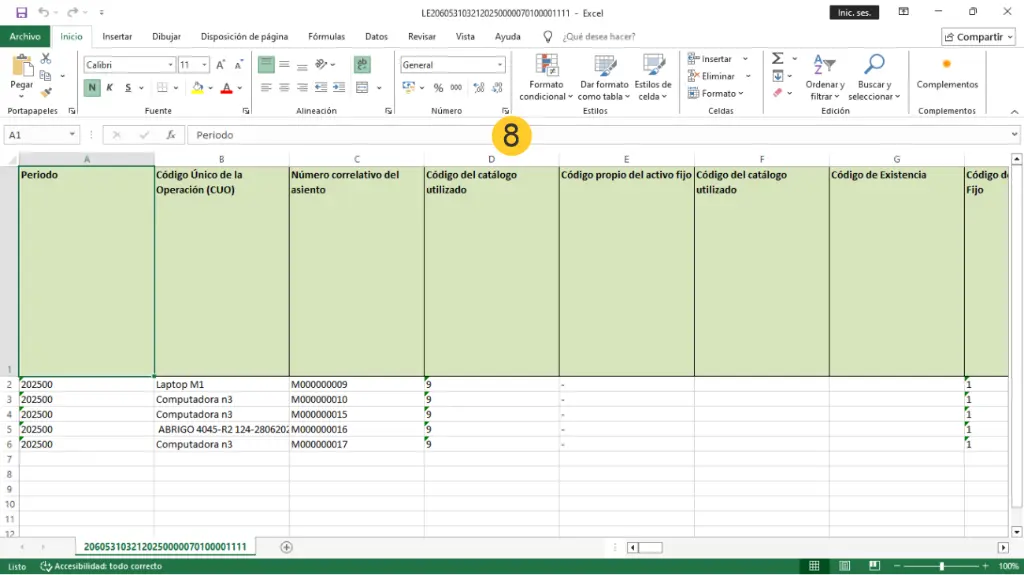This screenshot has width=1024, height=575.
Task: Switch to the Insertar tab
Action: [117, 37]
